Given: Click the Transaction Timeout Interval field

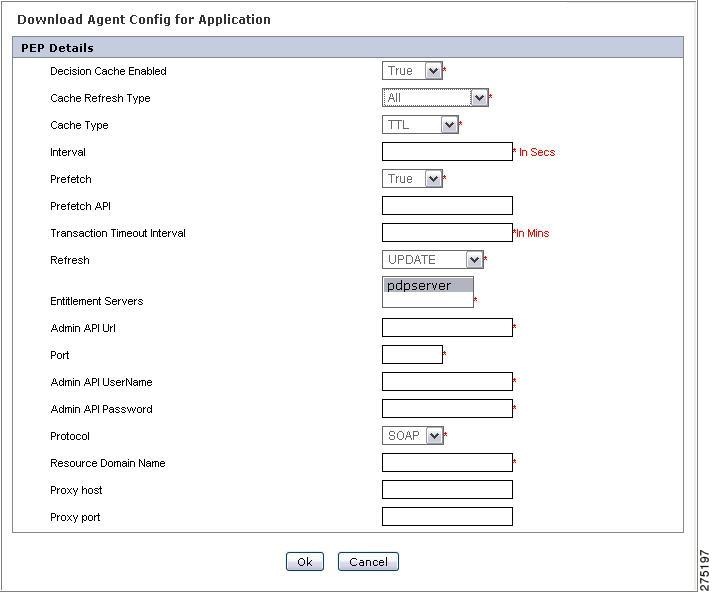Looking at the screenshot, I should pyautogui.click(x=447, y=232).
